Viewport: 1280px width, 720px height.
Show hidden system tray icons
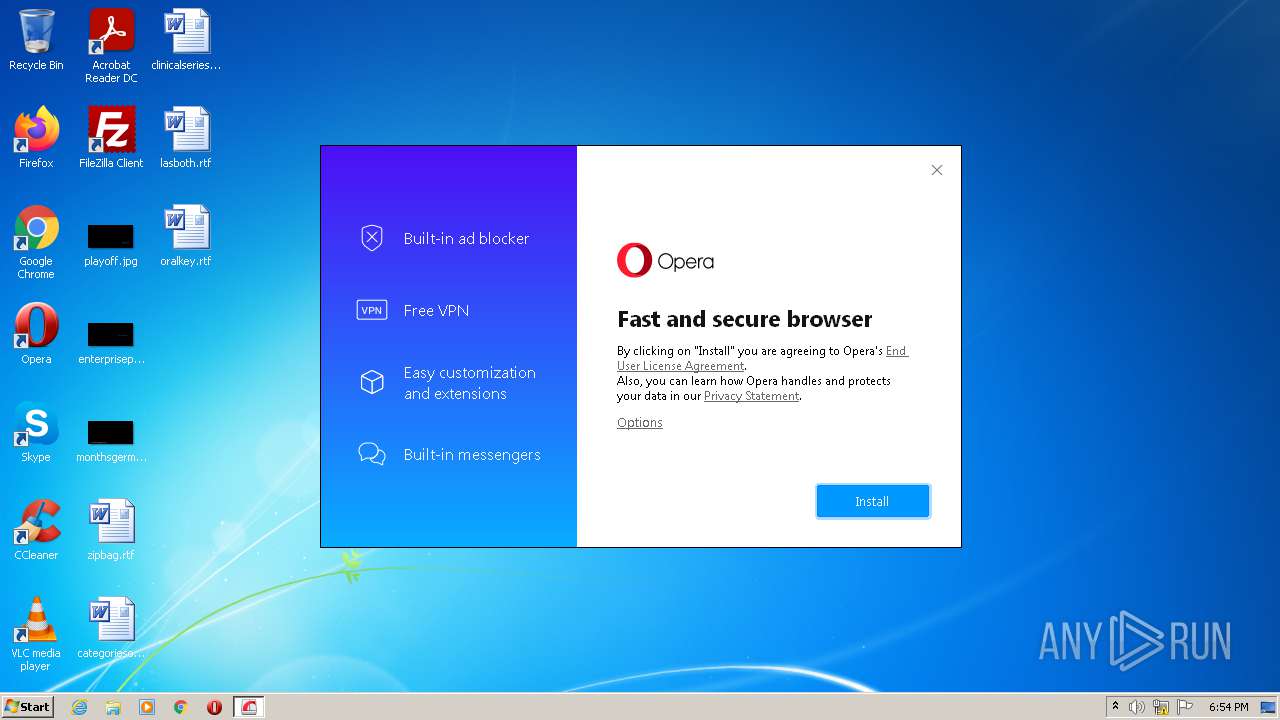click(x=1116, y=707)
